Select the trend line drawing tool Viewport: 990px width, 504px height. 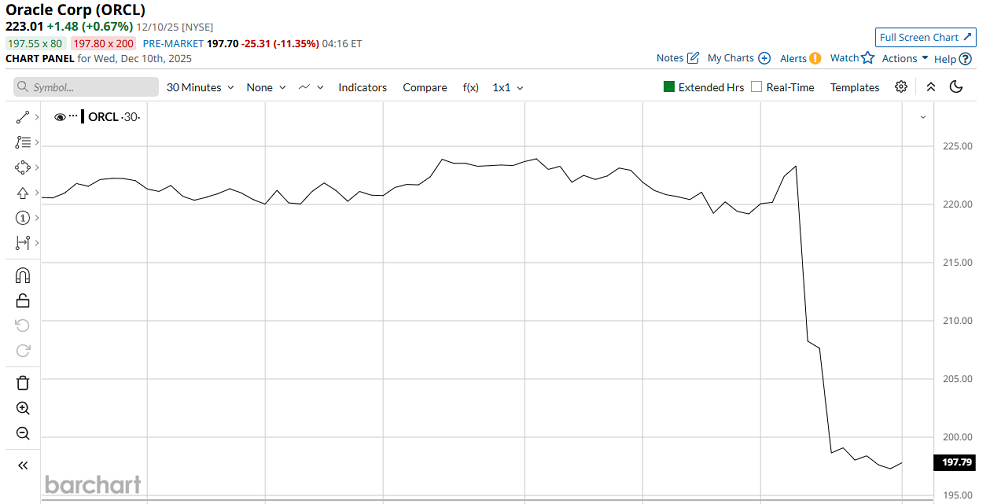click(x=23, y=117)
